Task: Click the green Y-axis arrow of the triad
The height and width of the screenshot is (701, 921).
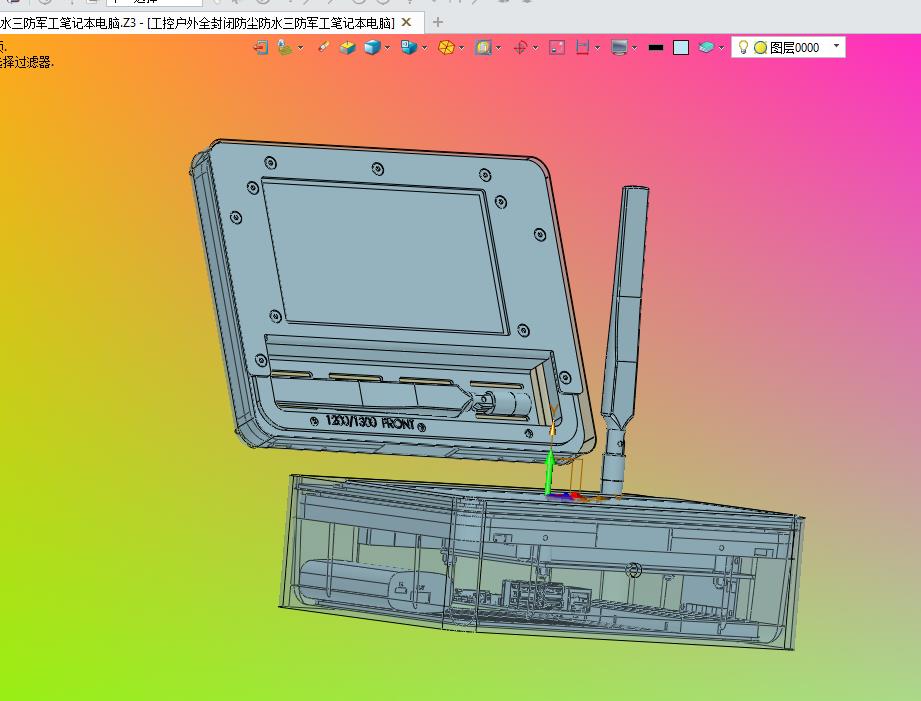Action: click(x=549, y=472)
